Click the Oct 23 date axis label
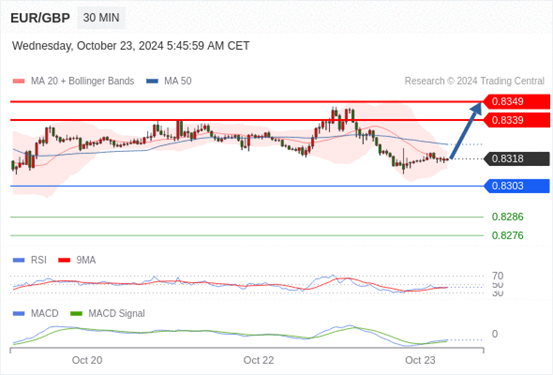 (420, 360)
